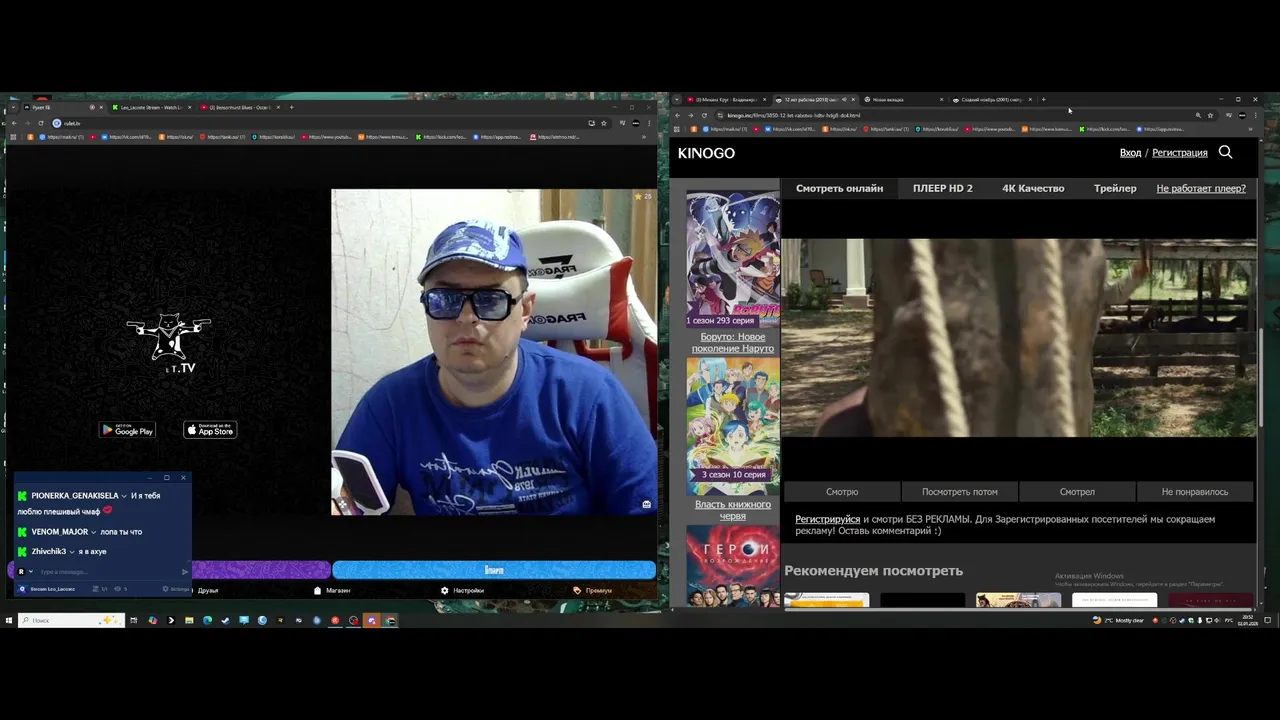
Task: Click the gift icon on the webcam video
Action: click(x=647, y=504)
